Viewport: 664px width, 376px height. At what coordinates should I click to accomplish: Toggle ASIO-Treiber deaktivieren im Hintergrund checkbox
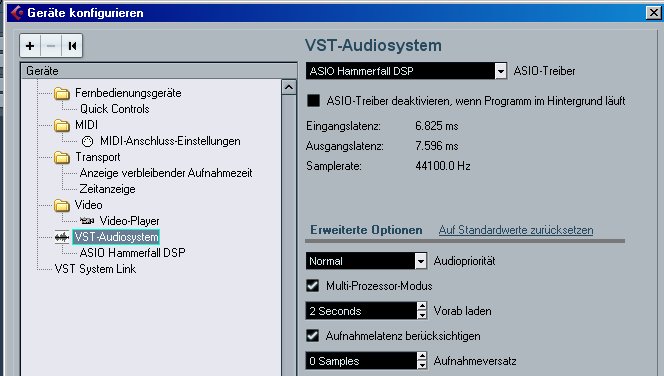pos(313,101)
